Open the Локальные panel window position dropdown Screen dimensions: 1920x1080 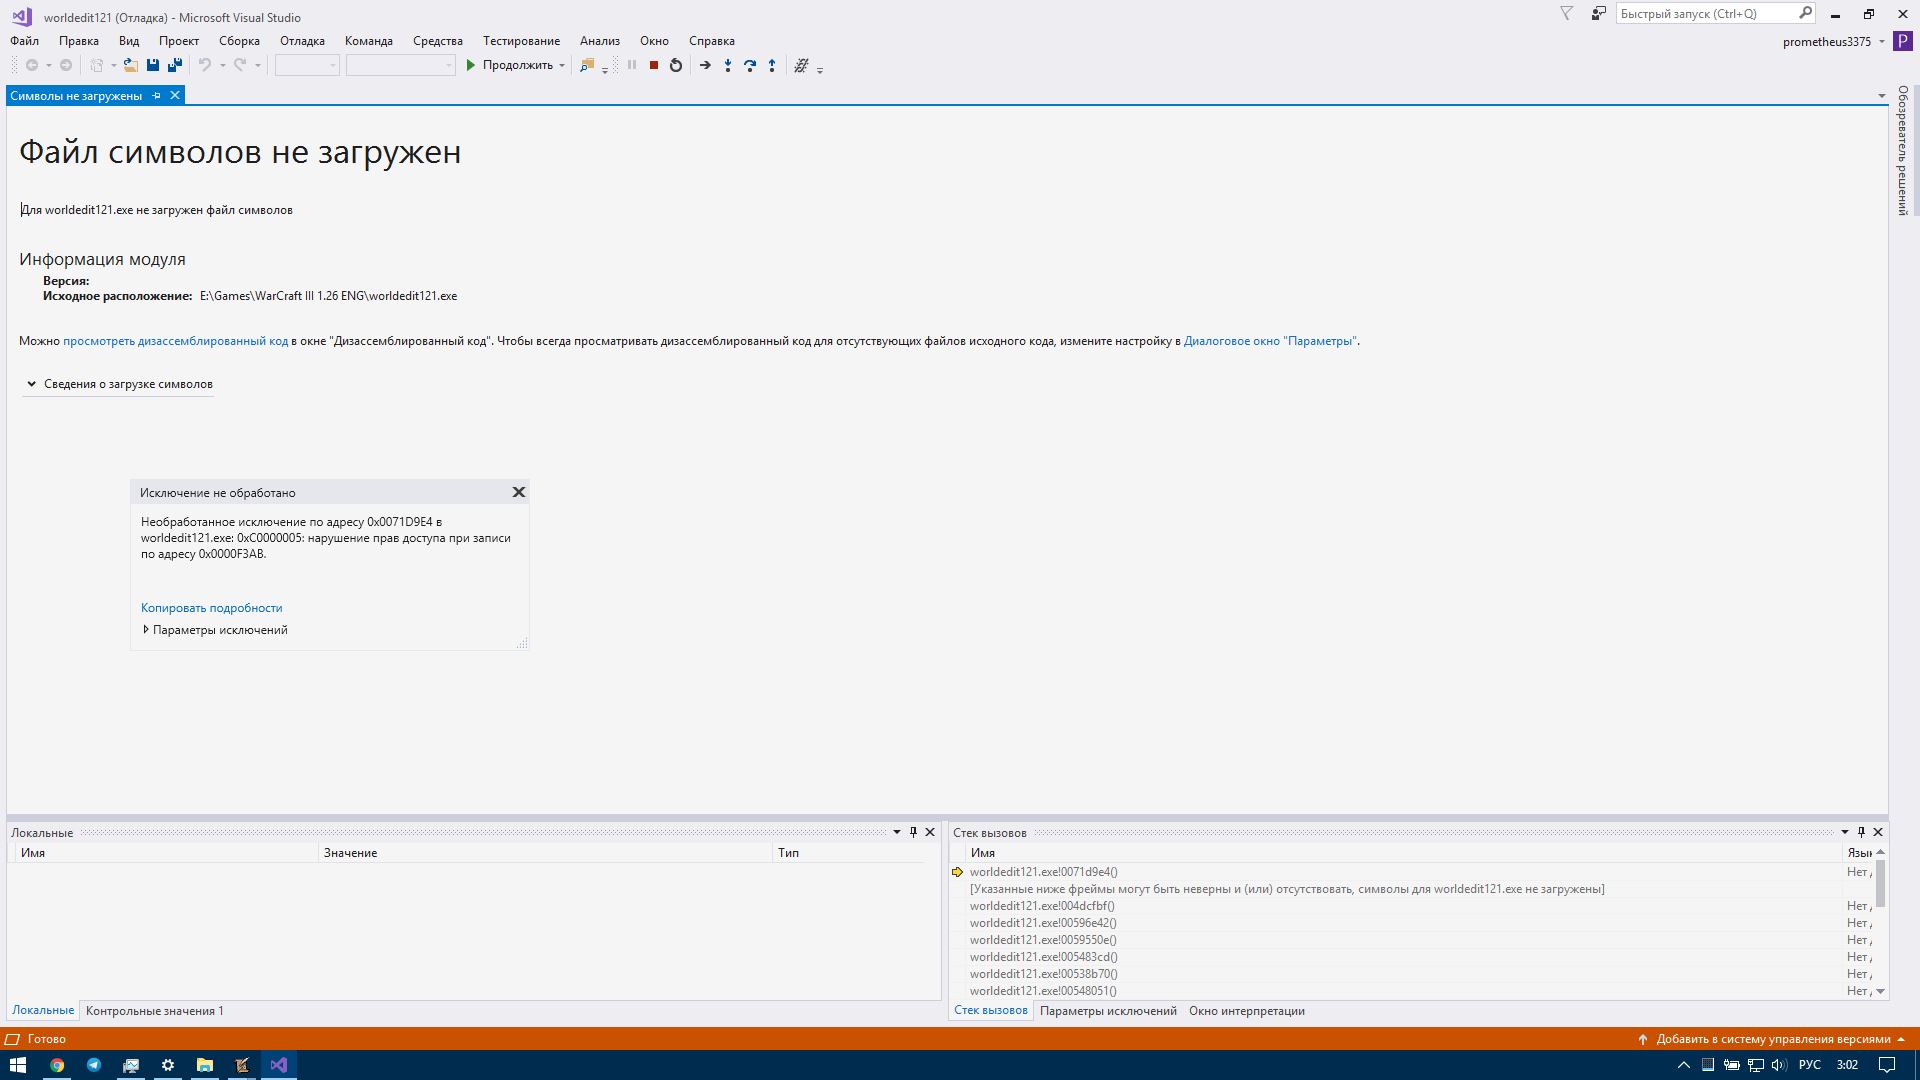[897, 832]
